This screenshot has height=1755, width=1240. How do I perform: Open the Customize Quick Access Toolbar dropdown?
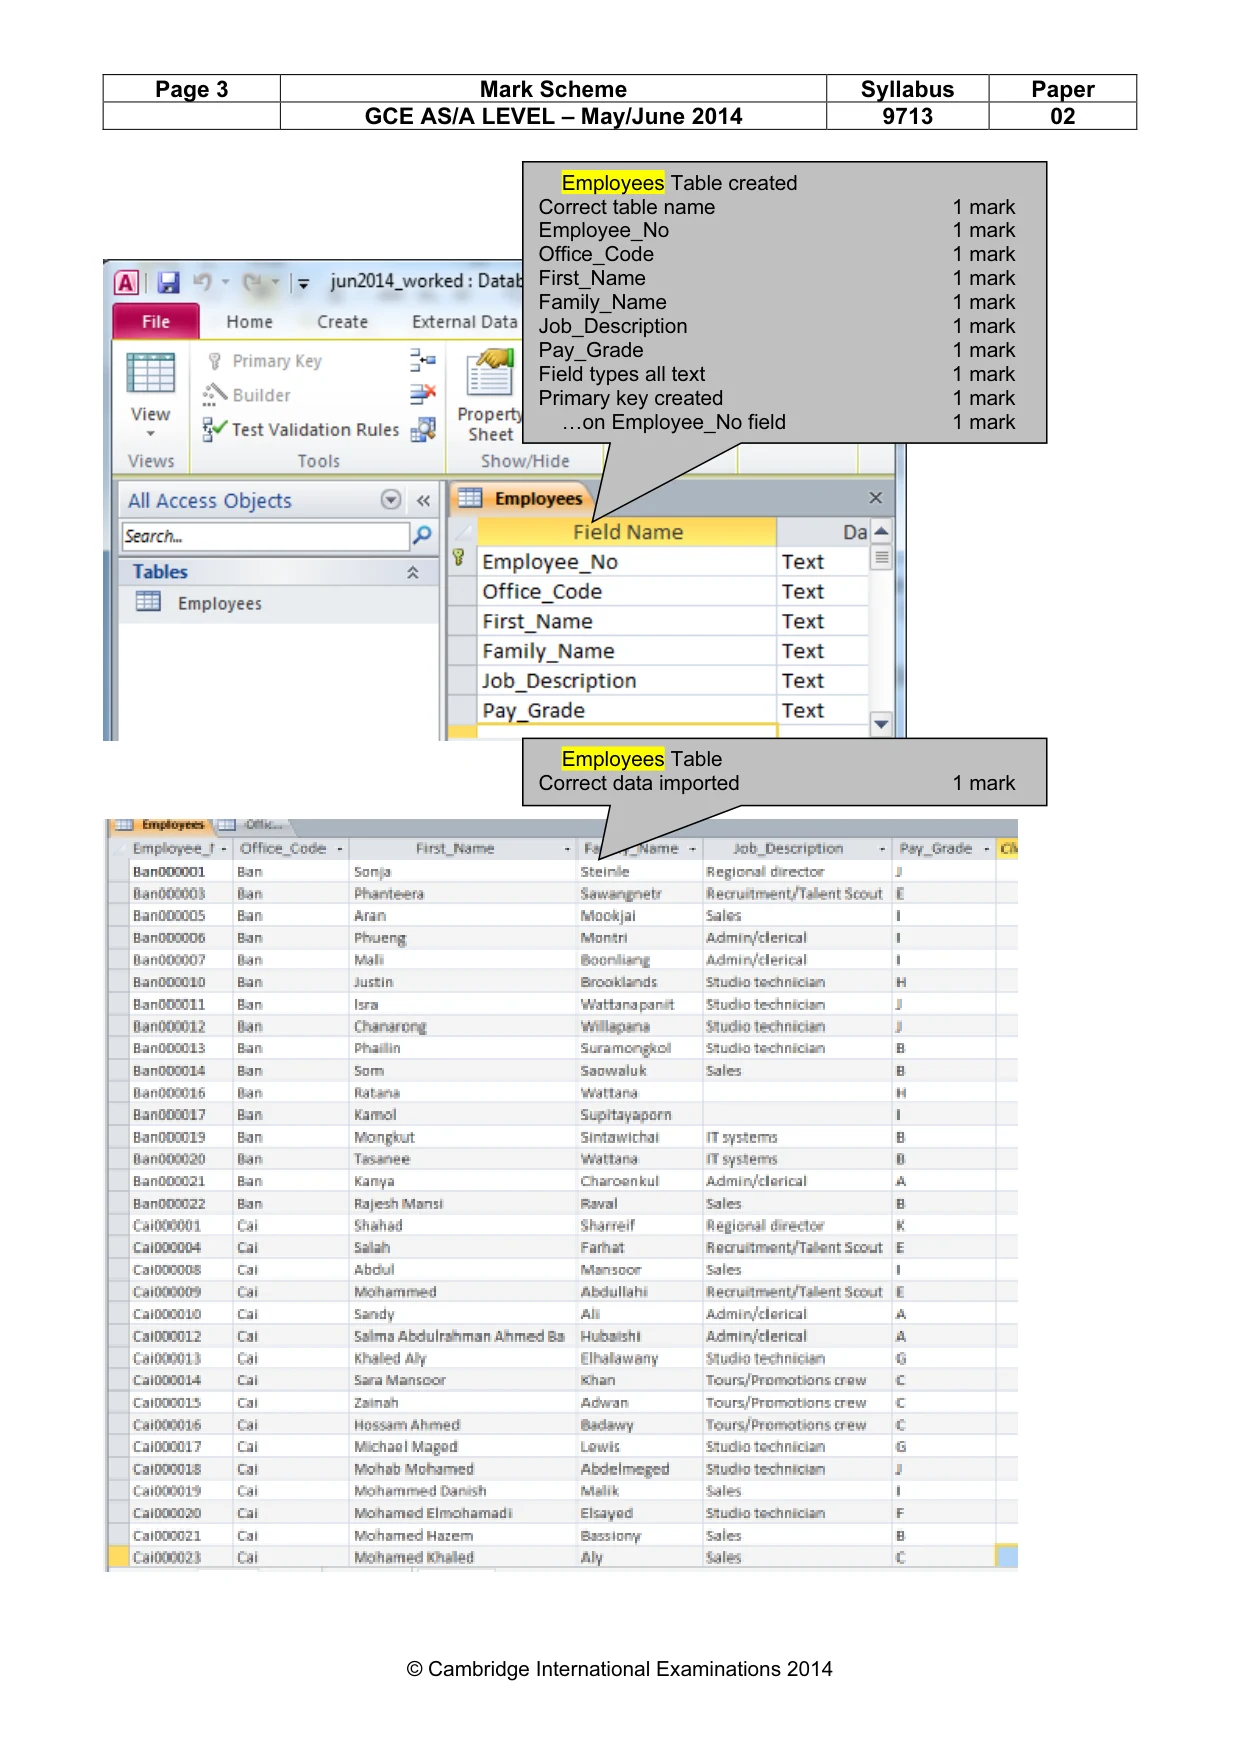click(x=303, y=283)
